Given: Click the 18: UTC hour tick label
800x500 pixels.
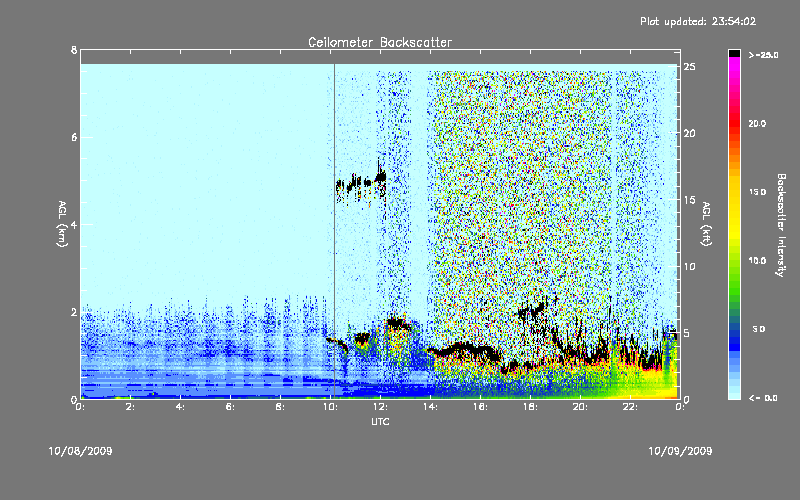Looking at the screenshot, I should (530, 407).
